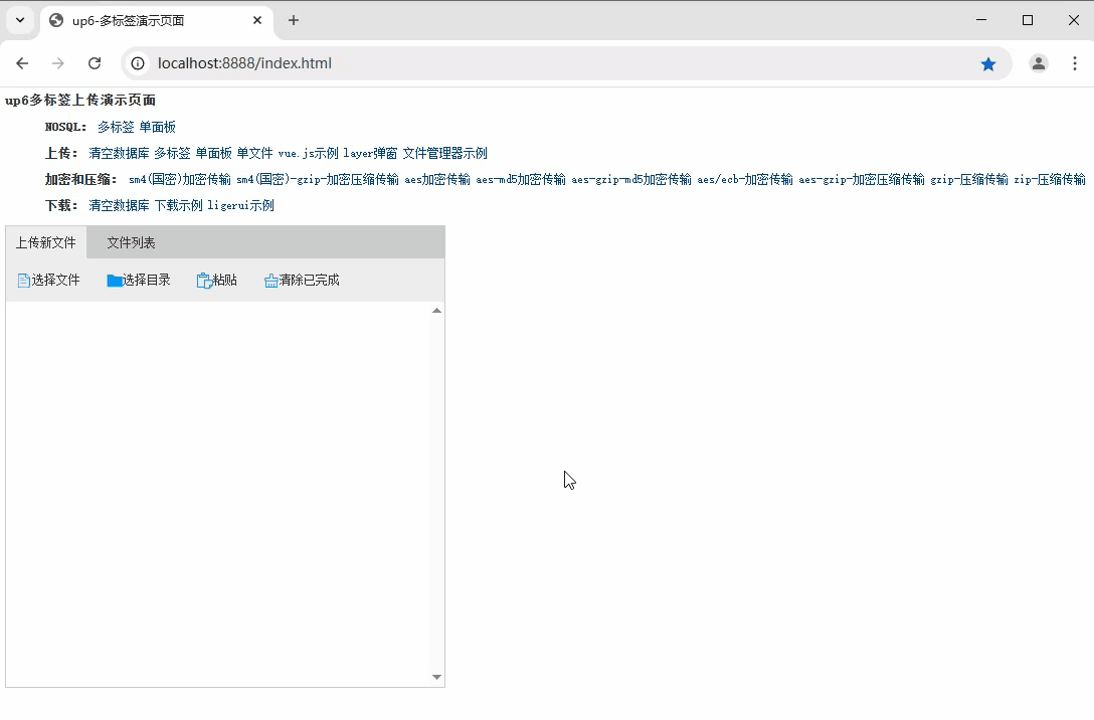This screenshot has height=720, width=1094.
Task: Click the 清除已完成 clear completed icon
Action: tap(271, 280)
